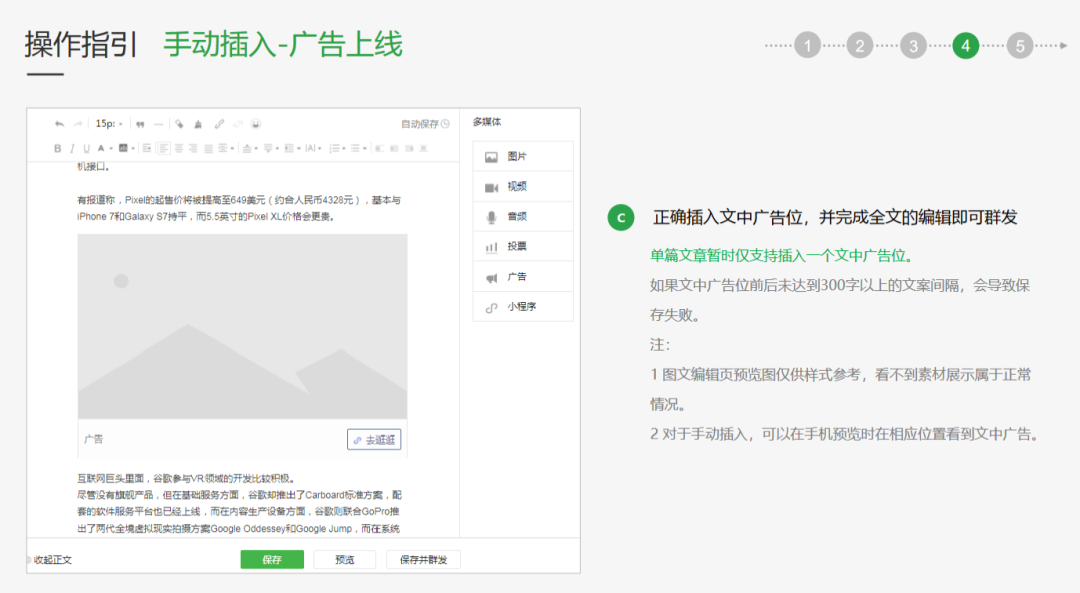The image size is (1080, 593).
Task: Click the green 保存 save button
Action: coord(271,559)
